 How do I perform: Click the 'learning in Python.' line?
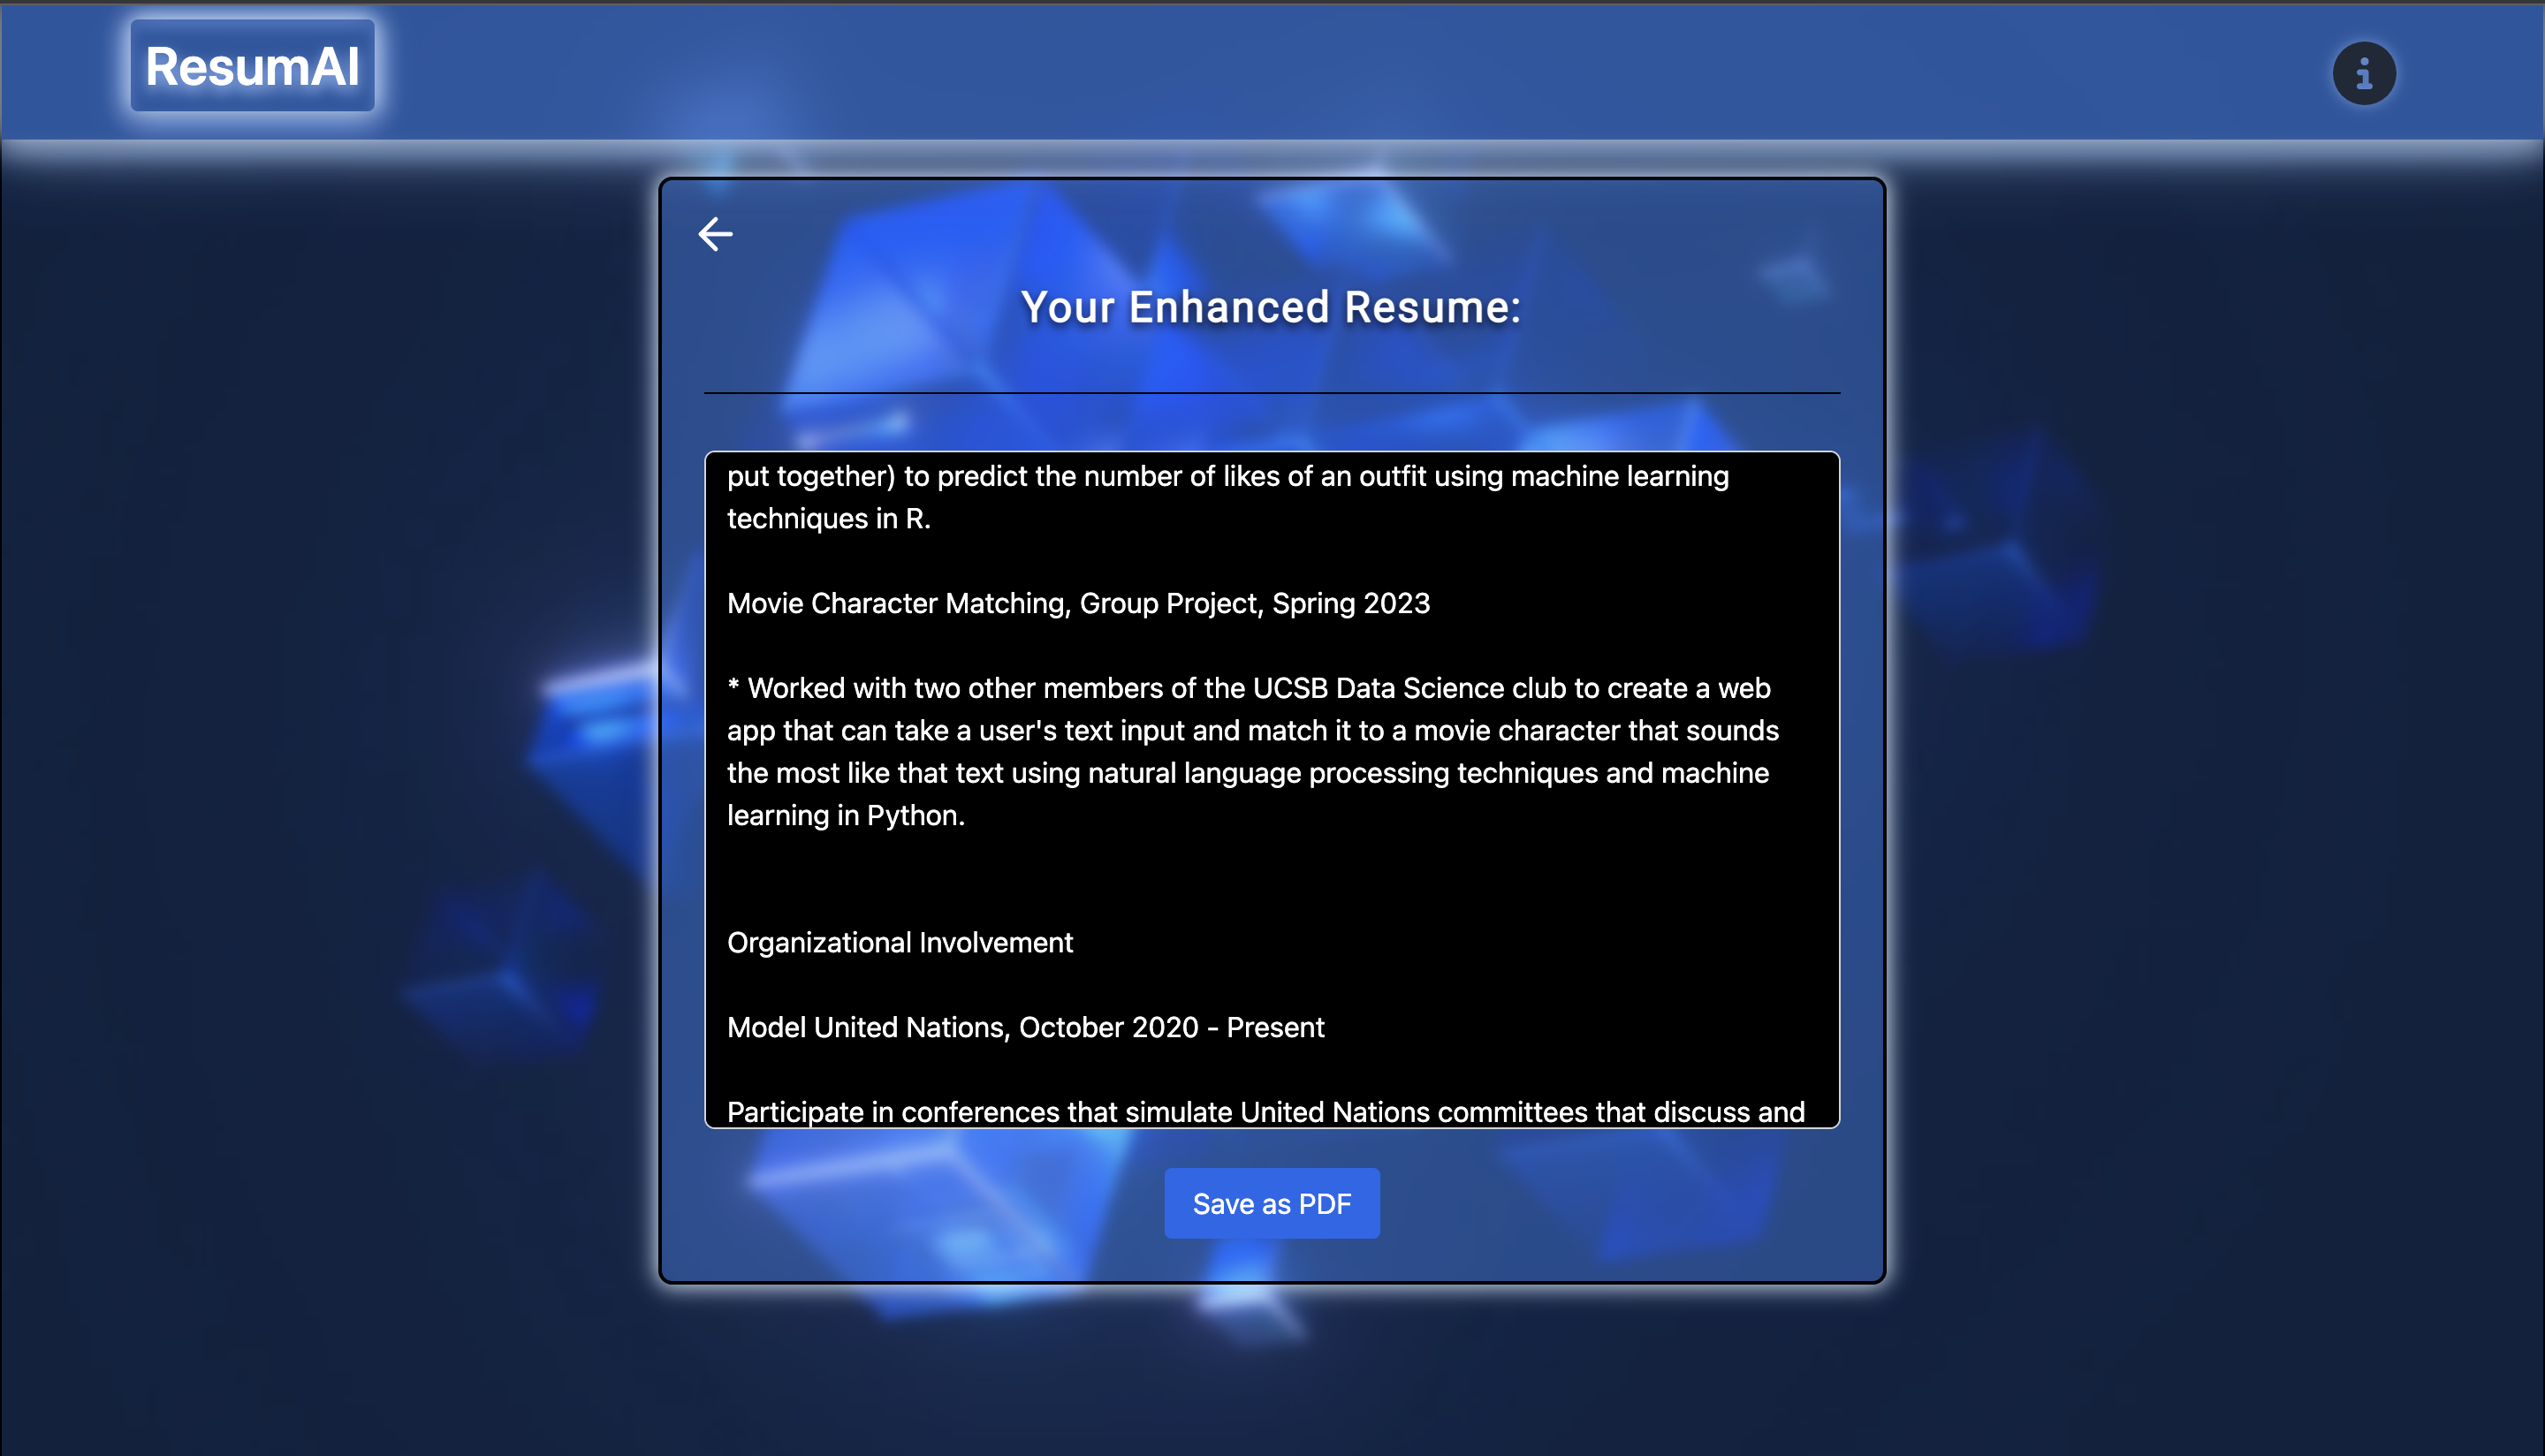point(845,815)
